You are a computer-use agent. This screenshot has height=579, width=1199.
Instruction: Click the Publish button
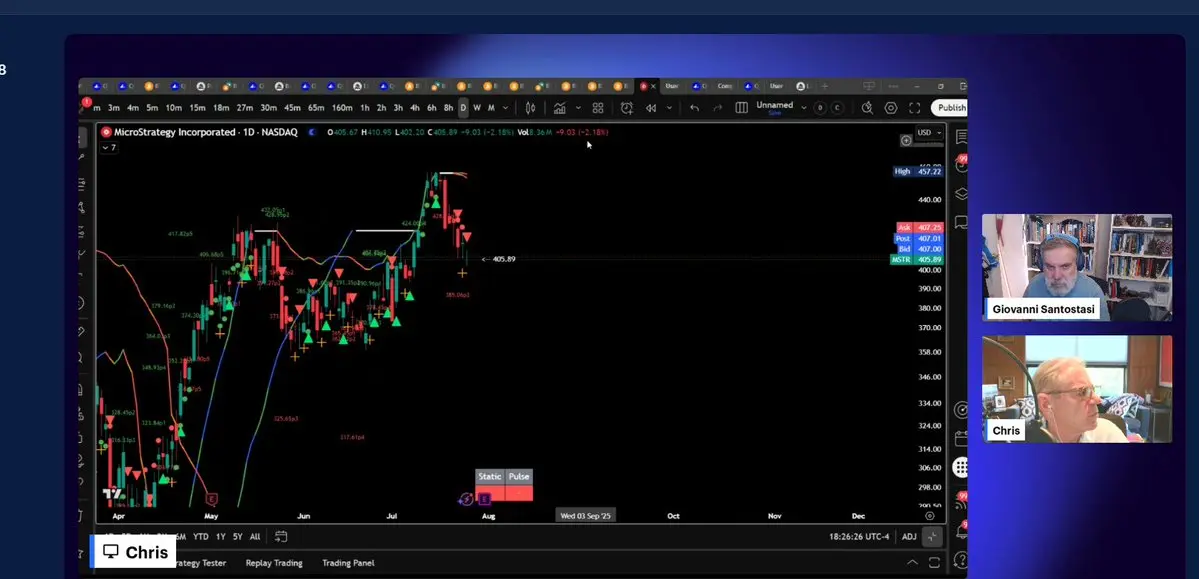tap(950, 108)
